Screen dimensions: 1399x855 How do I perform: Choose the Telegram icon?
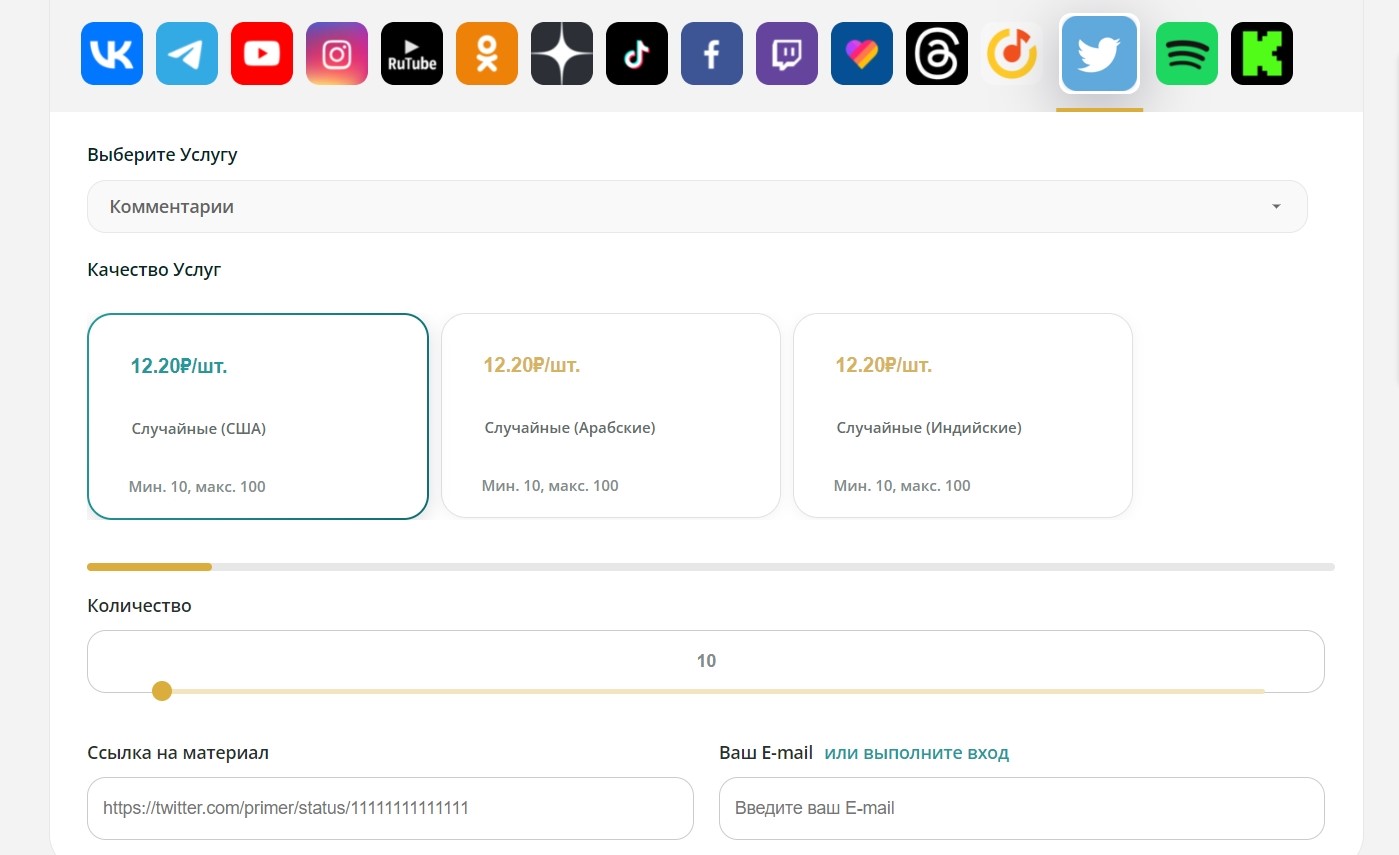(187, 54)
